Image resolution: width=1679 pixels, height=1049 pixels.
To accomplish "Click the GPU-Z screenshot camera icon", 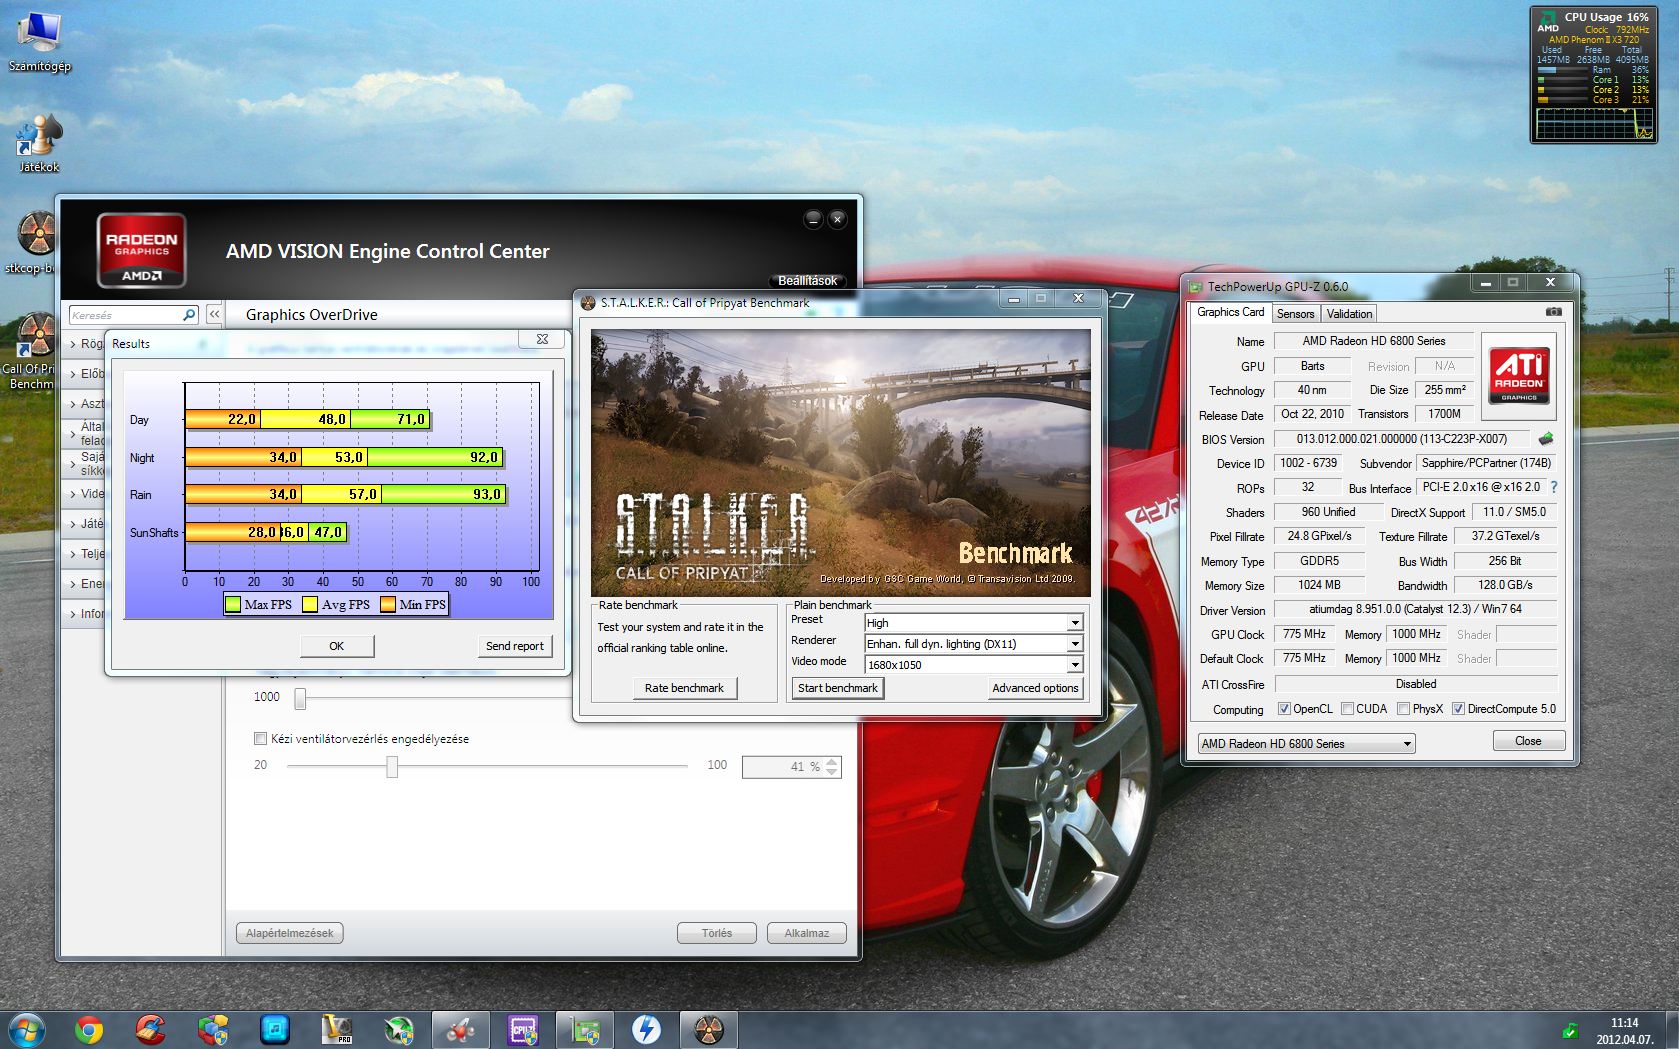I will tap(1553, 312).
